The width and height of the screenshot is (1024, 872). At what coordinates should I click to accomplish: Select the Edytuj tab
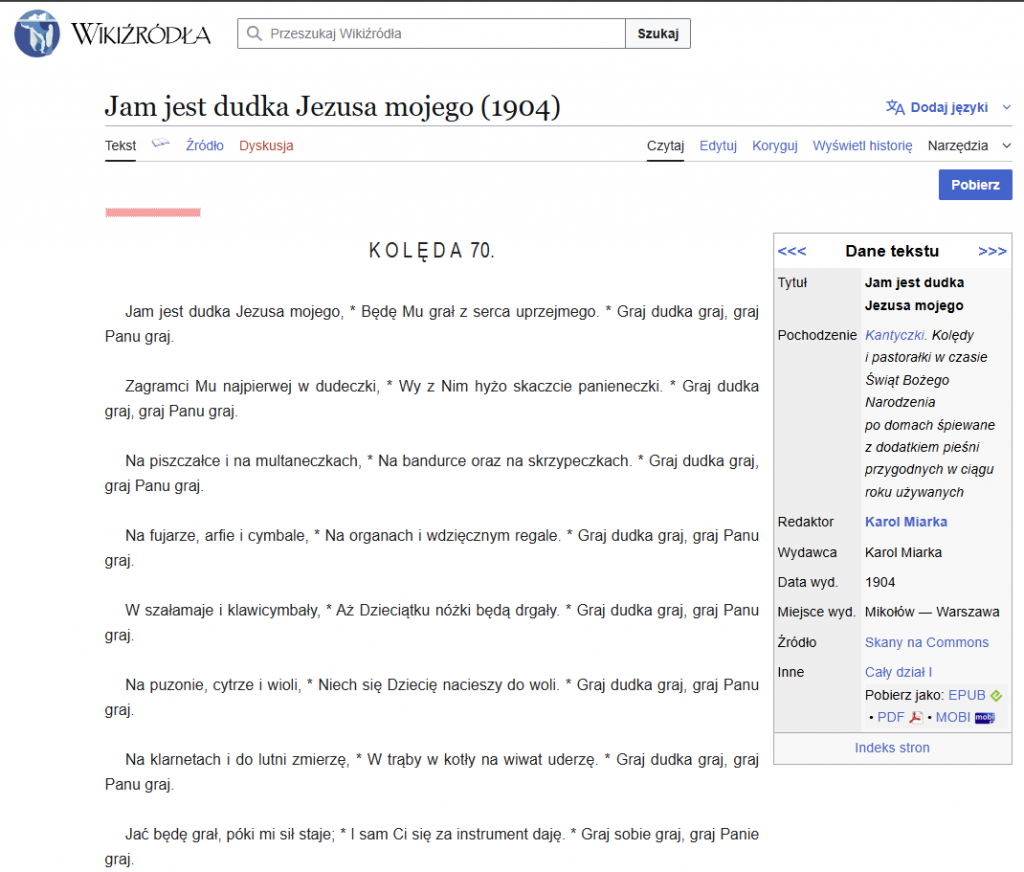718,146
